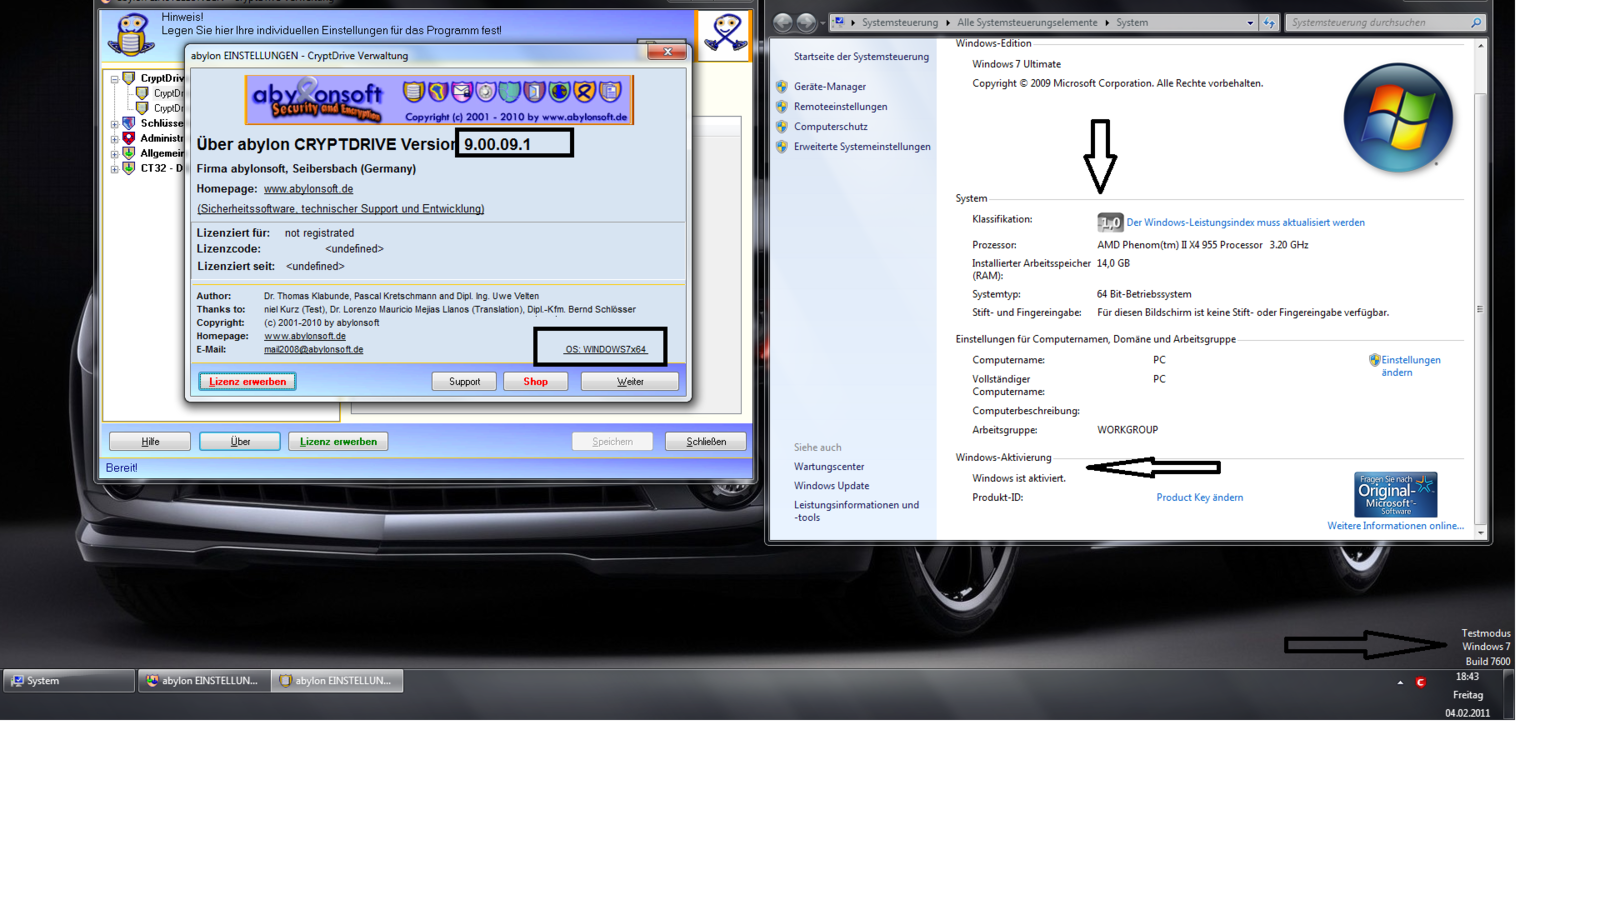Click the Allgemein tree node icon
The height and width of the screenshot is (900, 1600).
tap(129, 153)
